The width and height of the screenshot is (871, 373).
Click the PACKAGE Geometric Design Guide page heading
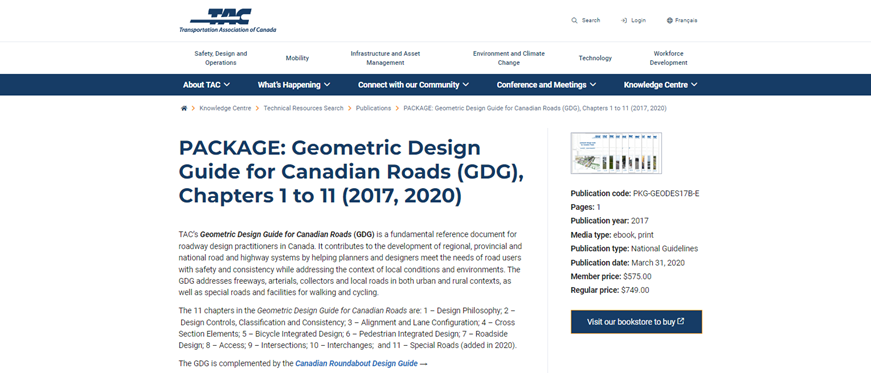tap(351, 172)
